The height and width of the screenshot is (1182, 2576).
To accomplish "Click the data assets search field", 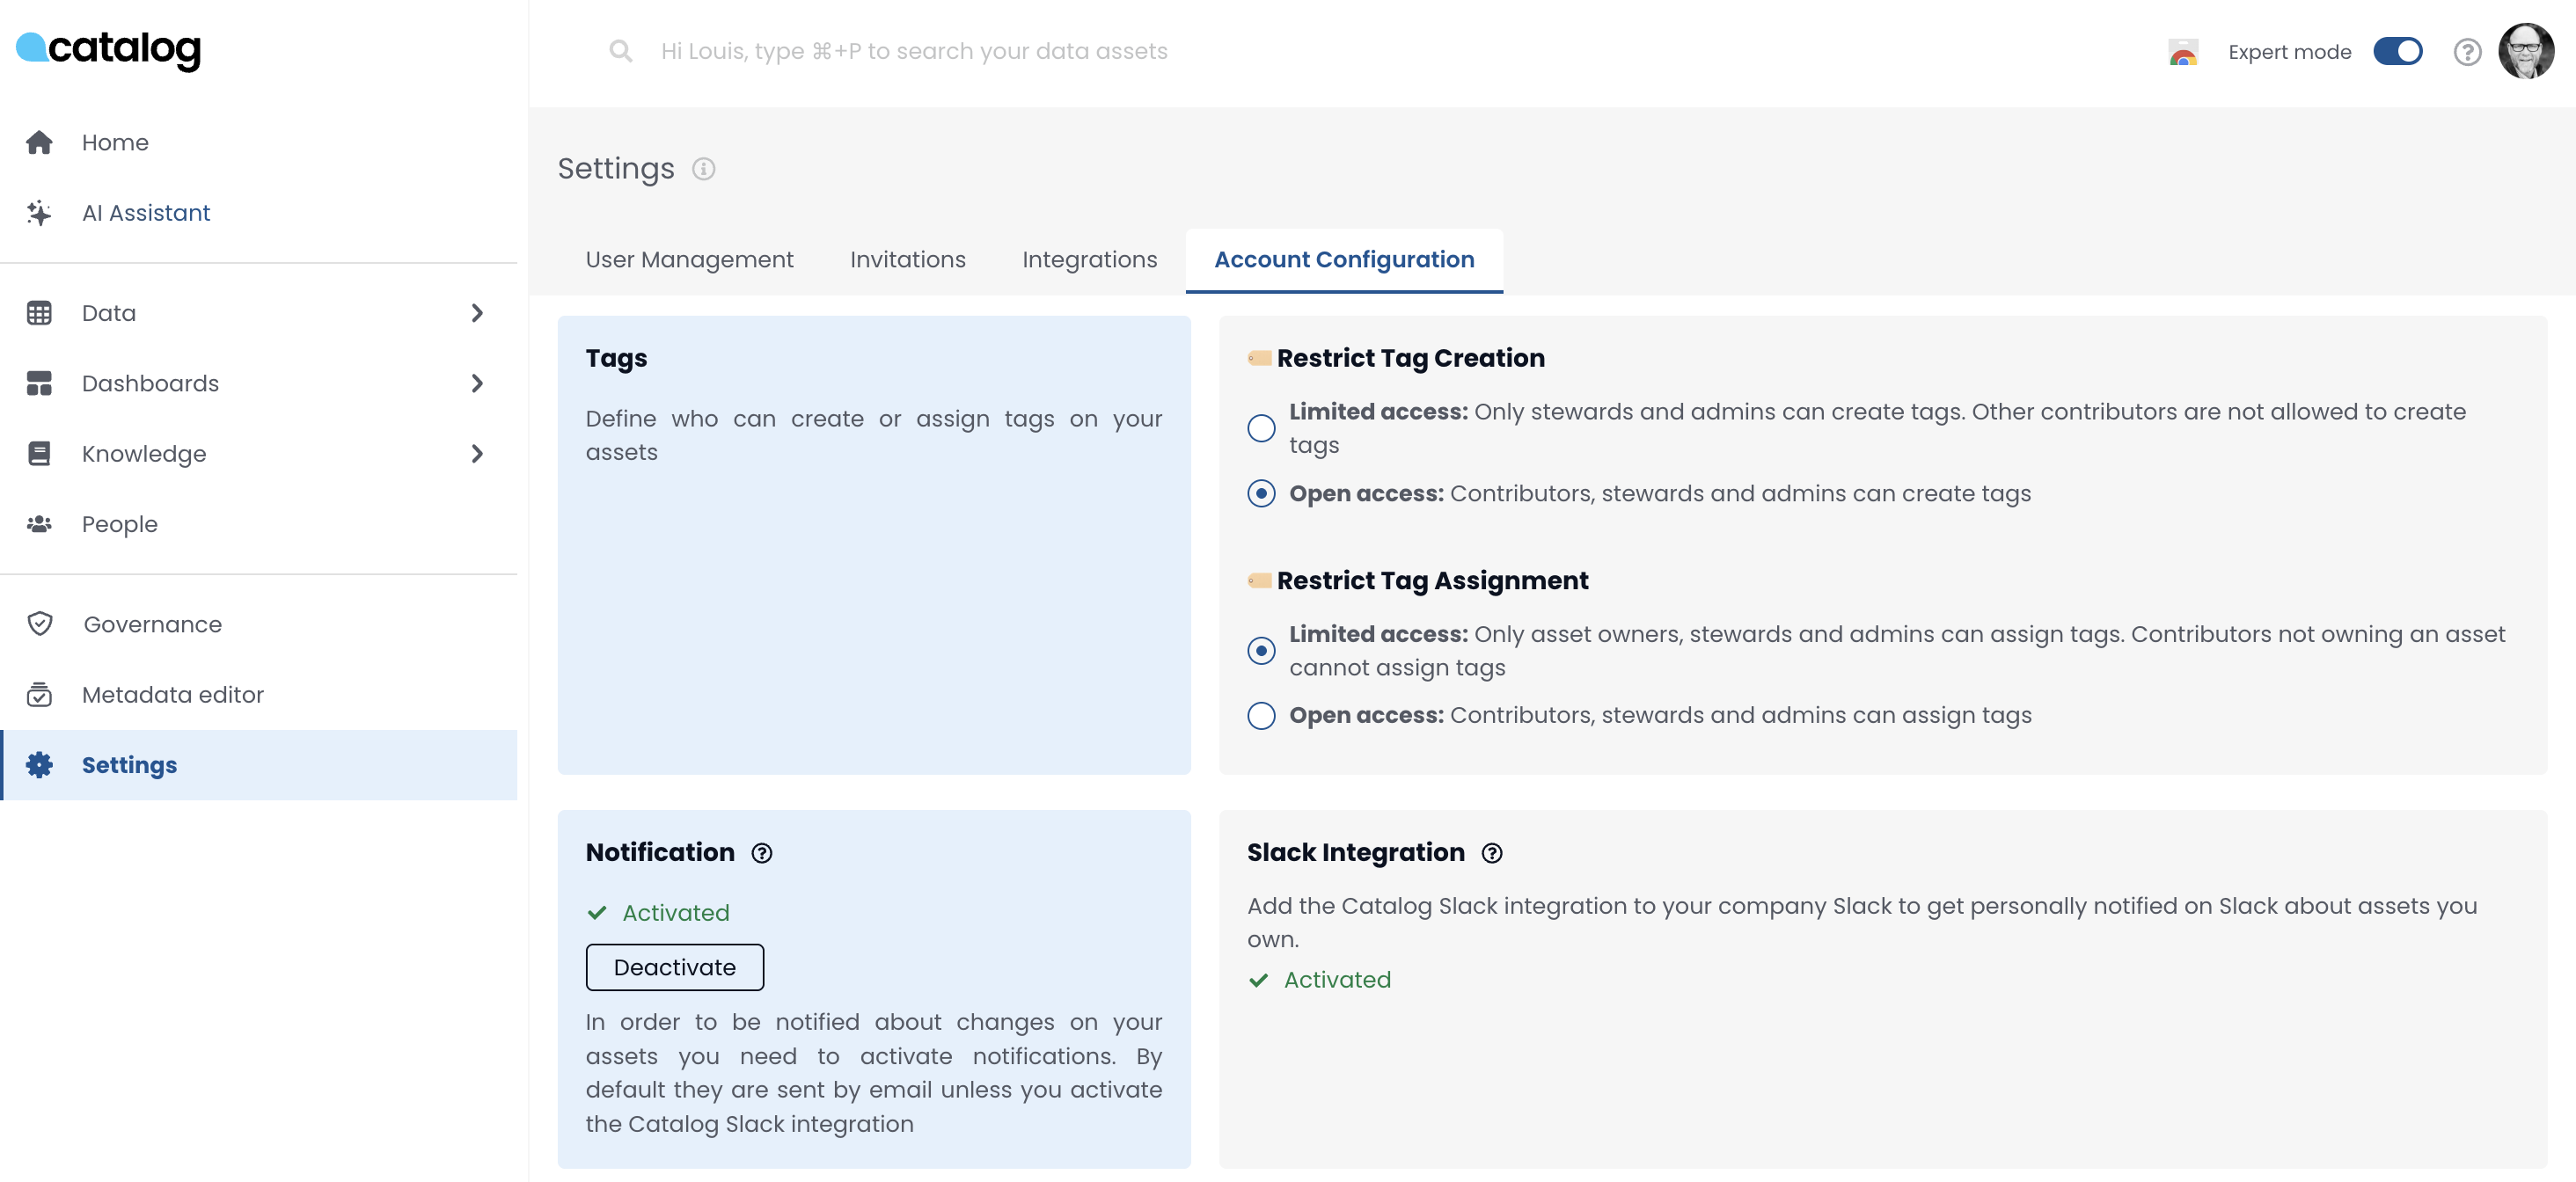I will 913,52.
